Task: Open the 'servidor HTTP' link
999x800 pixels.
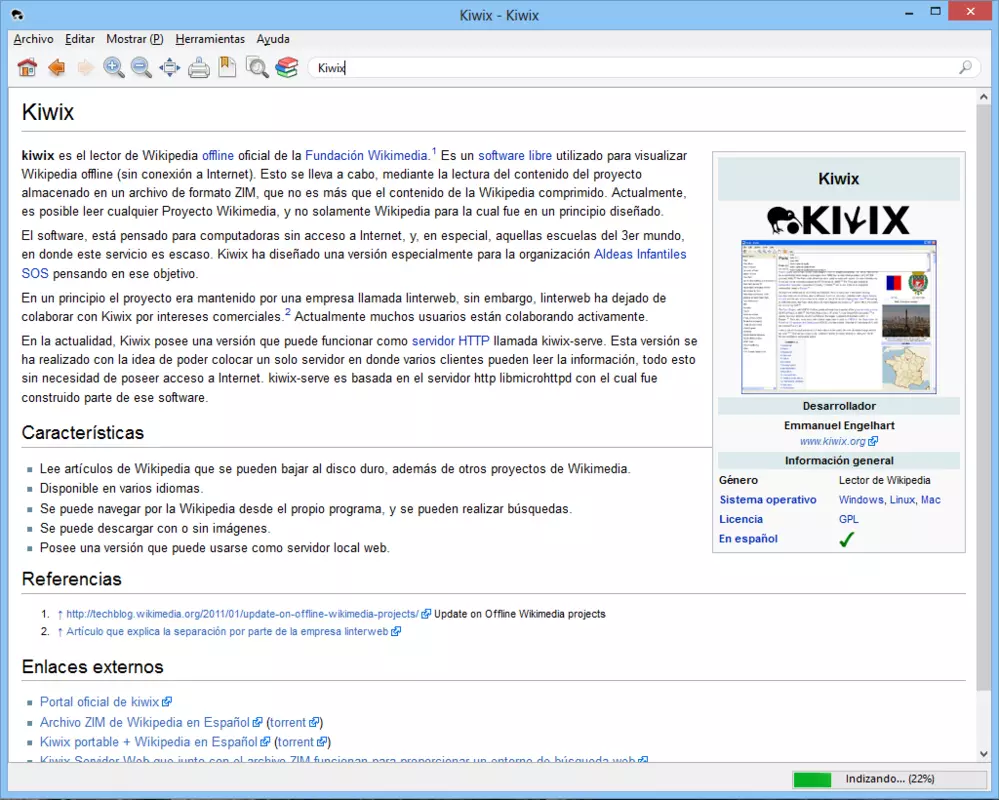Action: click(x=450, y=341)
